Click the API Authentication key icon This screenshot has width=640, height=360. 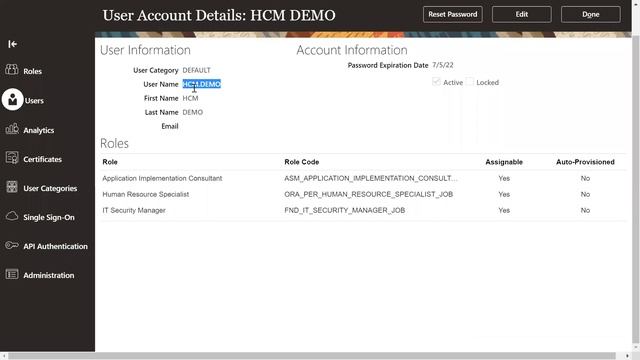tap(12, 245)
